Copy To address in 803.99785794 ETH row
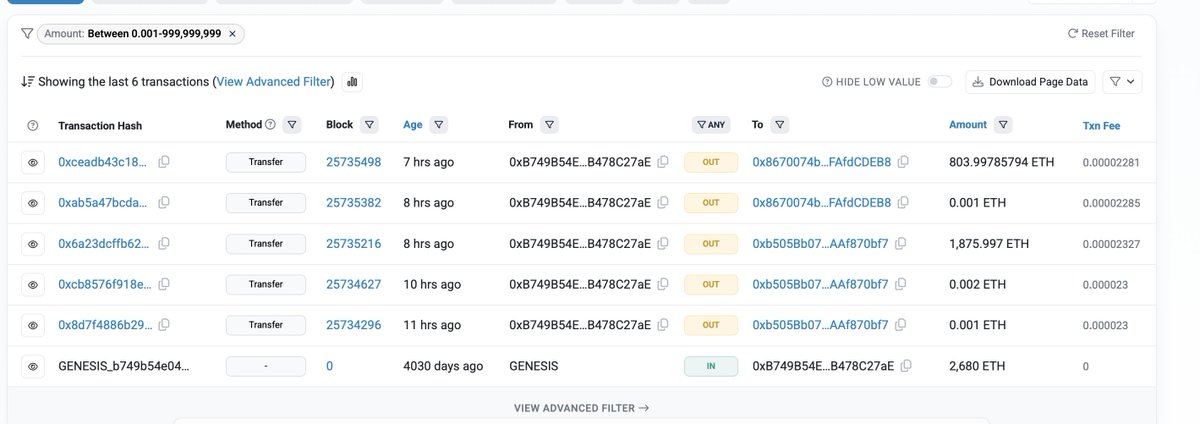This screenshot has width=1200, height=424. [x=903, y=162]
